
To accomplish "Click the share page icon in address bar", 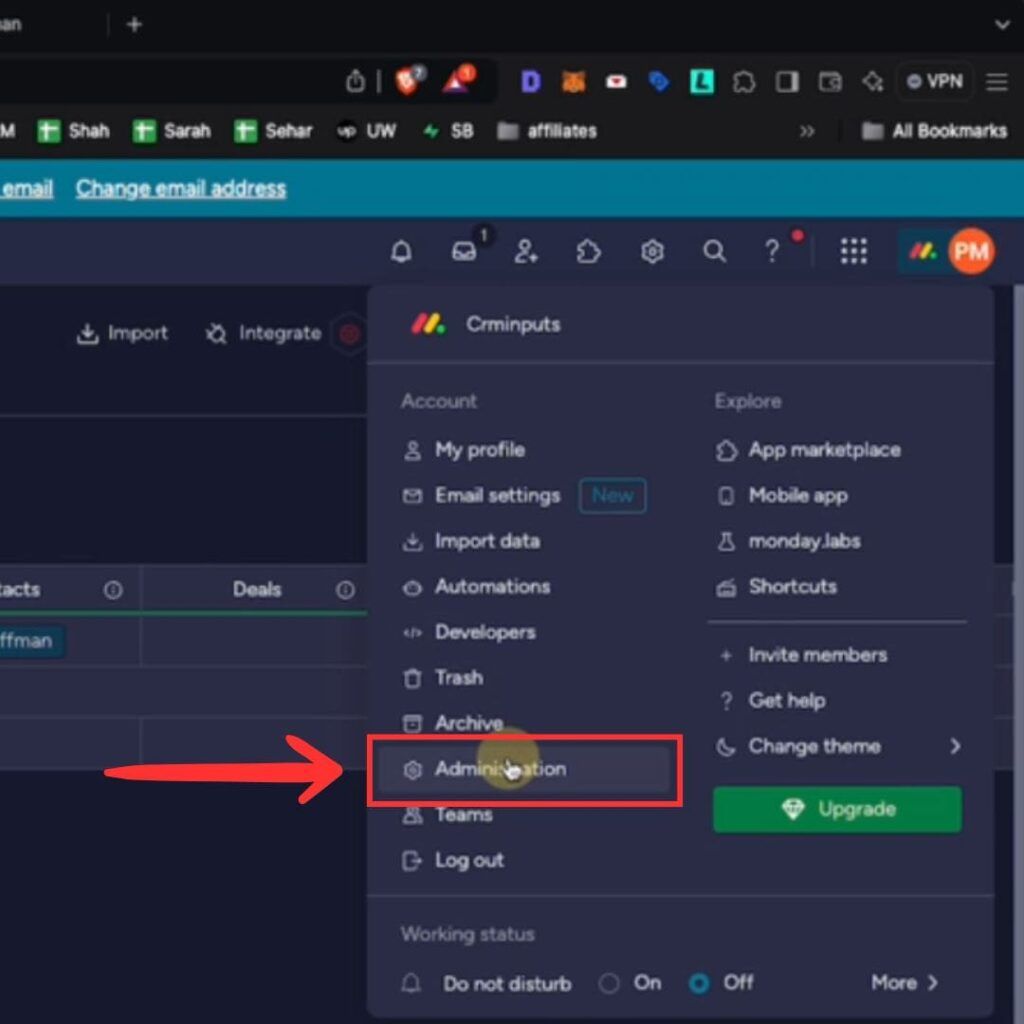I will [x=355, y=81].
